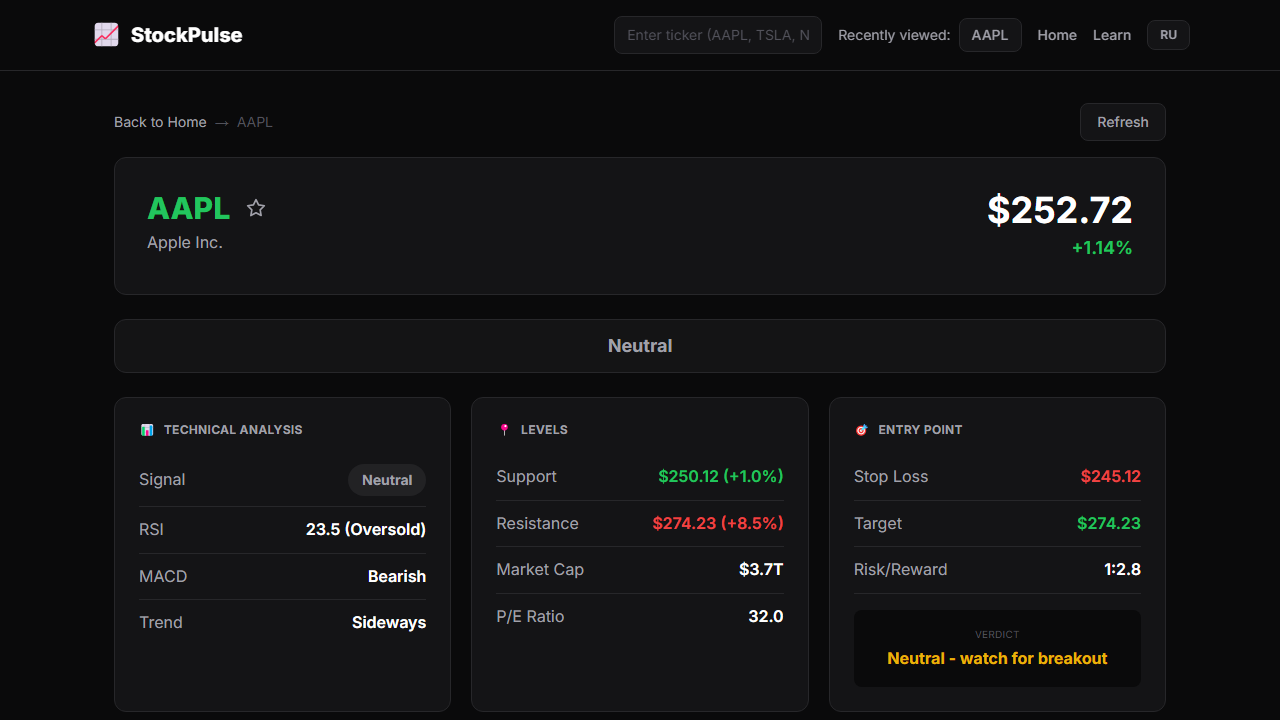
Task: Click the Resistance value $274.23 (+8.5%)
Action: coord(718,523)
